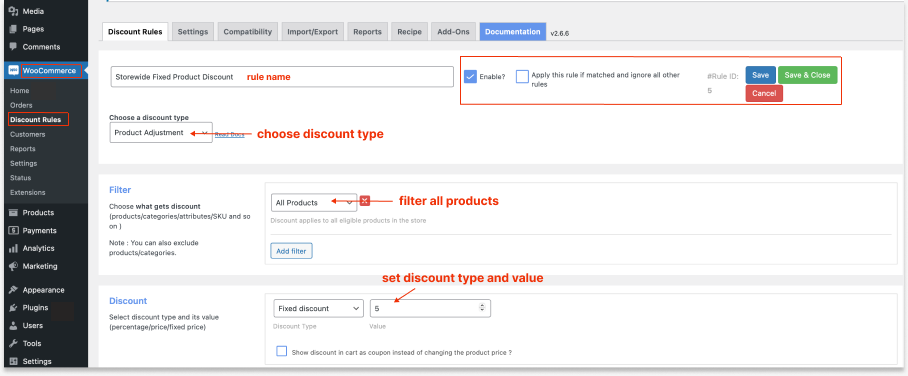908x376 pixels.
Task: Toggle the Enable? checkbox
Action: [470, 76]
